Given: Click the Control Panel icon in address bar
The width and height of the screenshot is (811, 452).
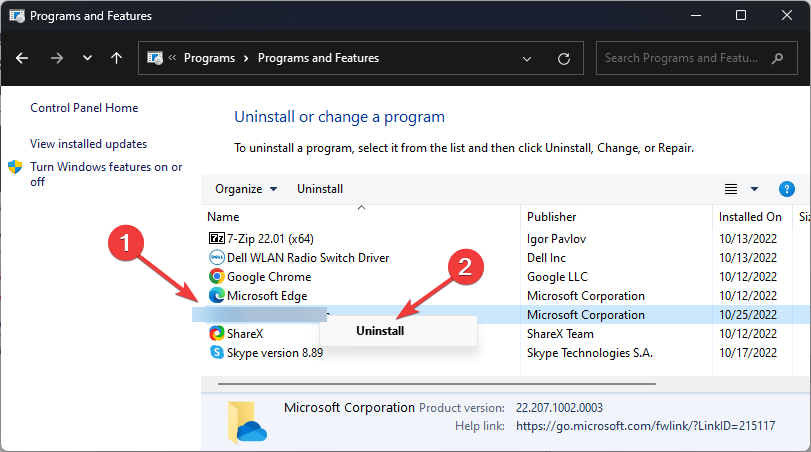Looking at the screenshot, I should tap(155, 58).
